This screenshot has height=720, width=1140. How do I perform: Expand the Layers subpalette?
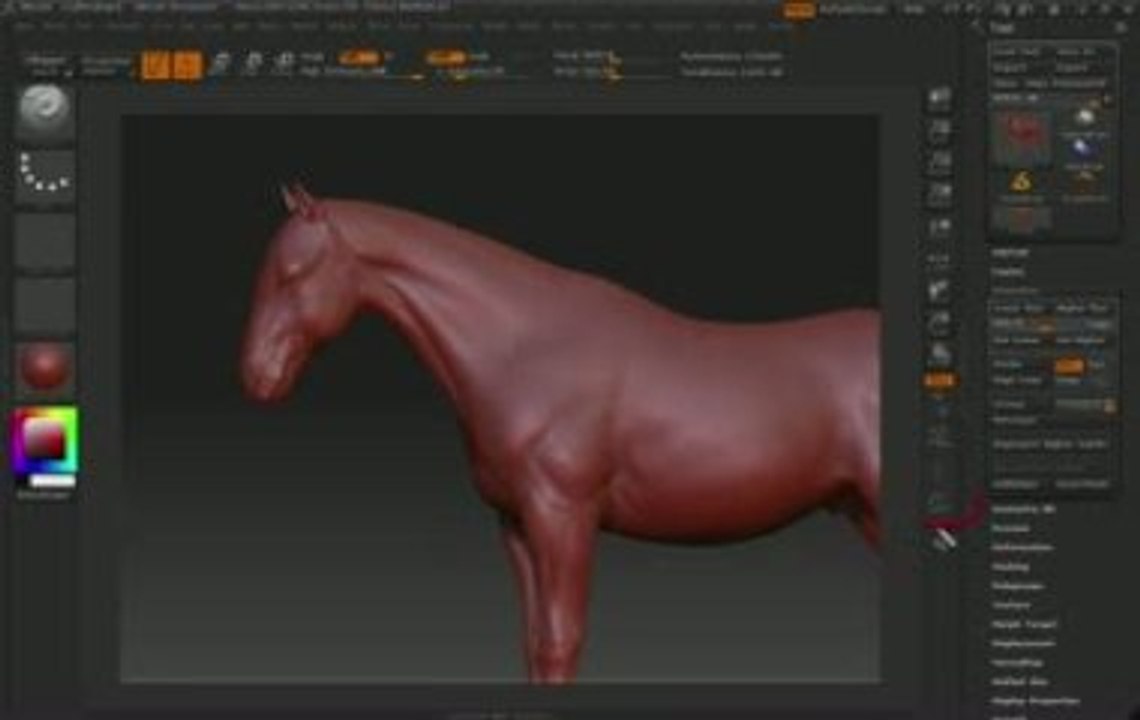1008,271
